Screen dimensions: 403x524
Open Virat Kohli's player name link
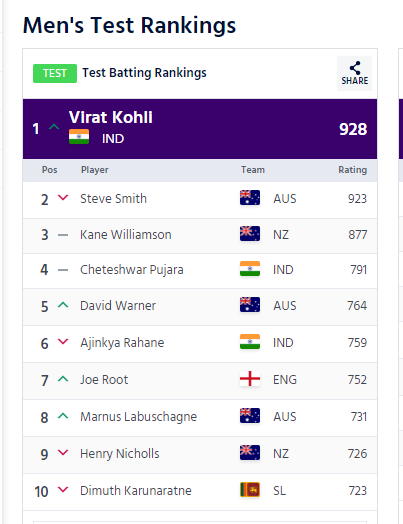(111, 117)
